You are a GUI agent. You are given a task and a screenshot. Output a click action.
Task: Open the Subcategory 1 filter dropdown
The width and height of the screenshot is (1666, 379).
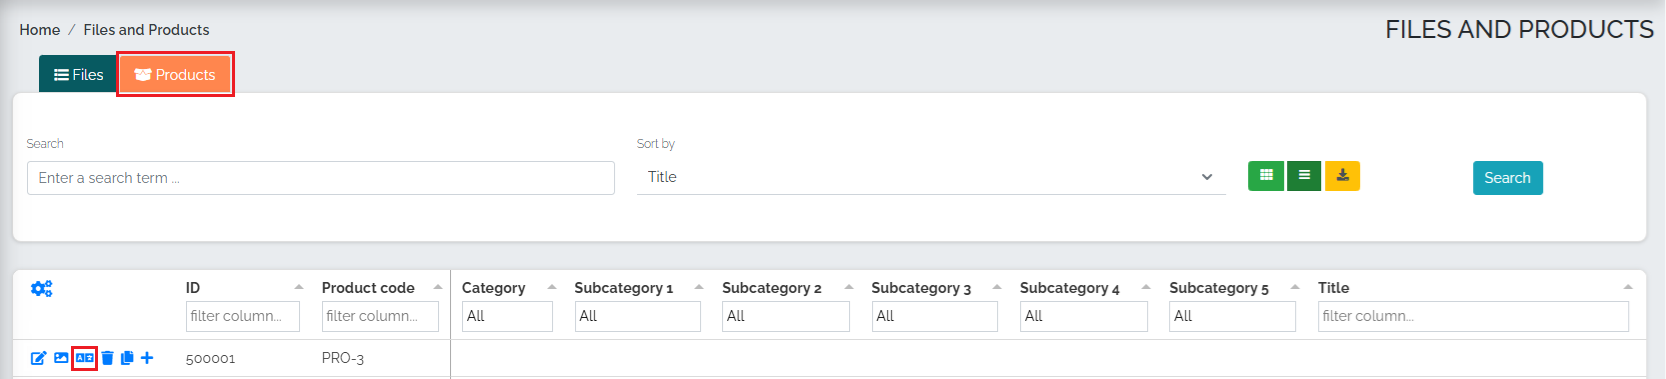(638, 316)
